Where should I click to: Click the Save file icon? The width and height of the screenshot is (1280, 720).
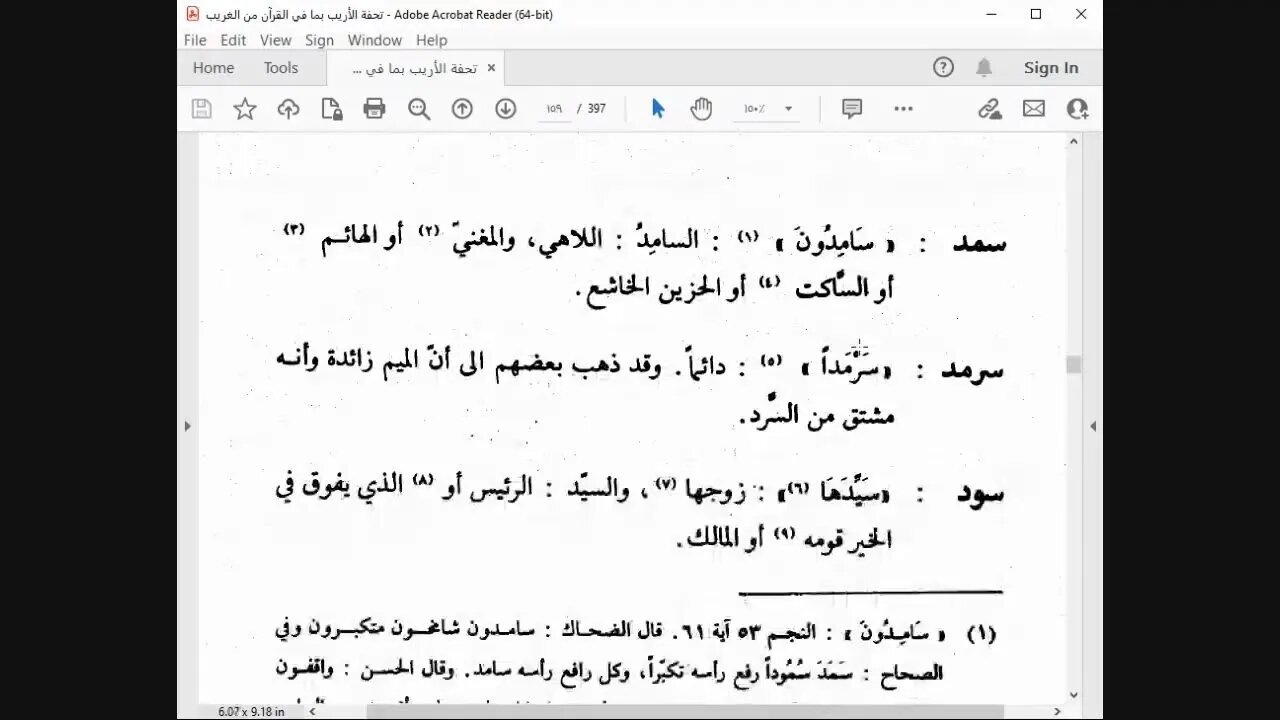pyautogui.click(x=202, y=109)
